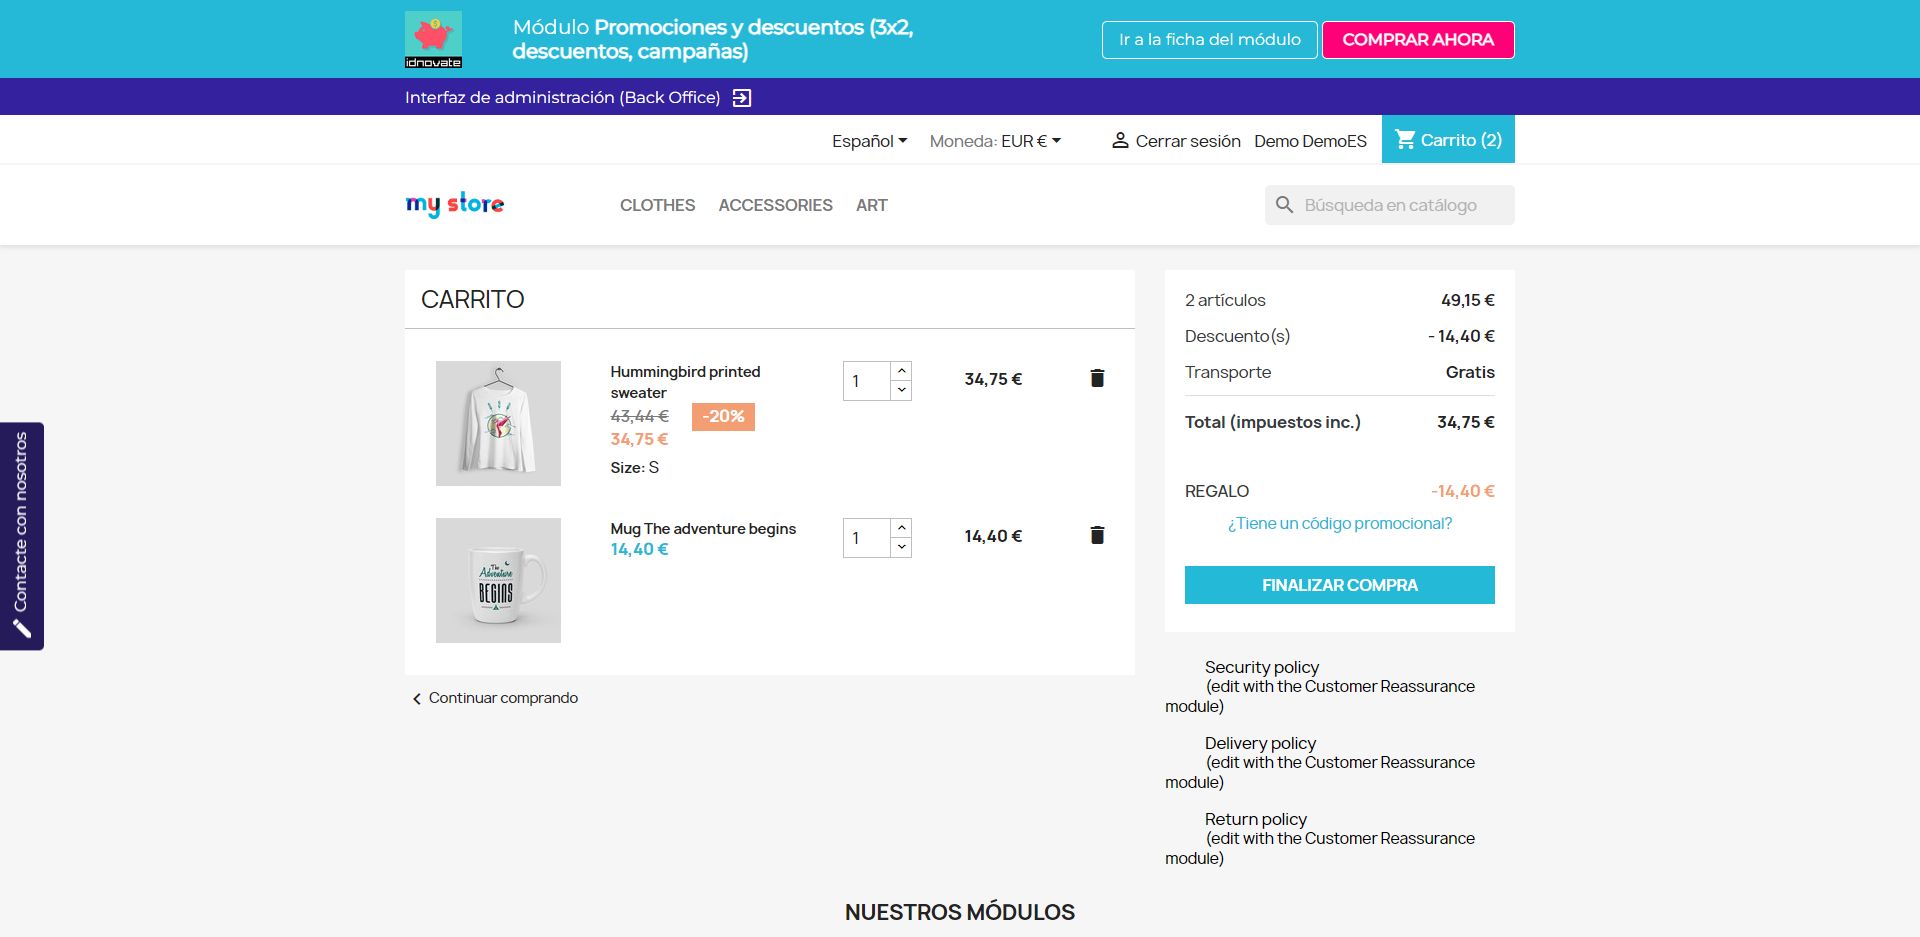Click the 49,15 € articles subtotal
Image resolution: width=1920 pixels, height=937 pixels.
coord(1468,300)
